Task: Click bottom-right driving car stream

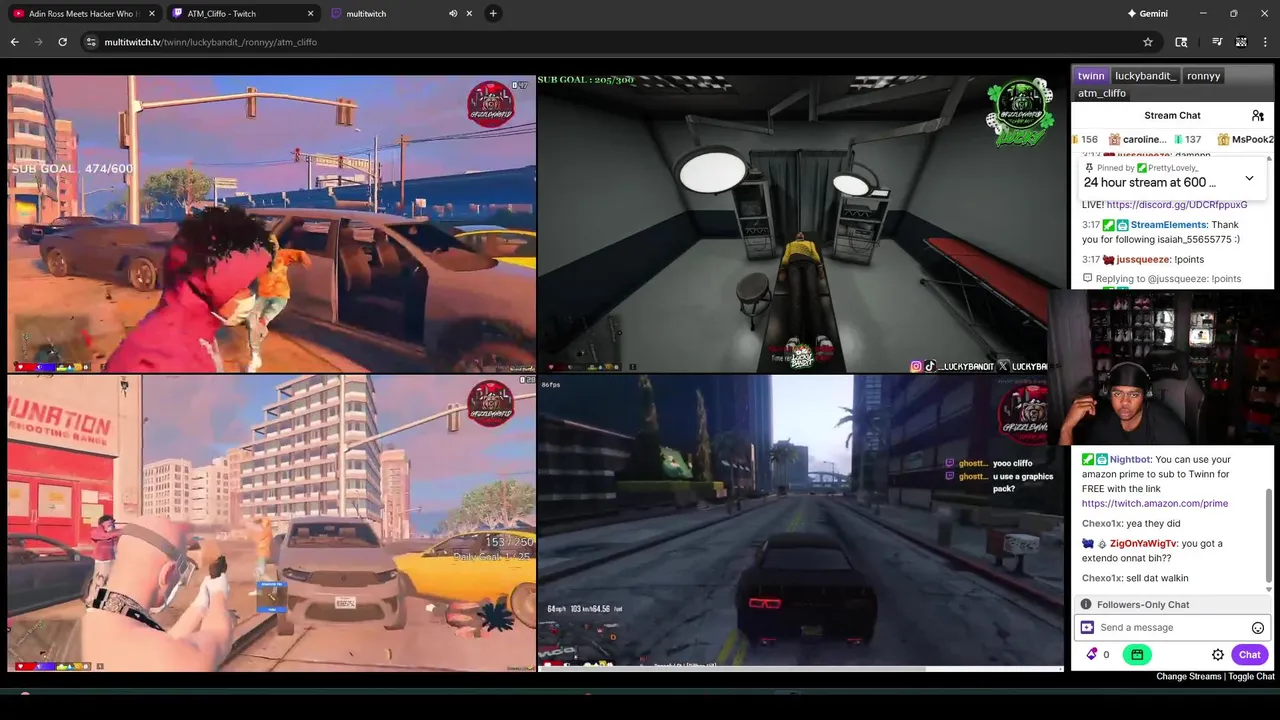Action: [801, 523]
